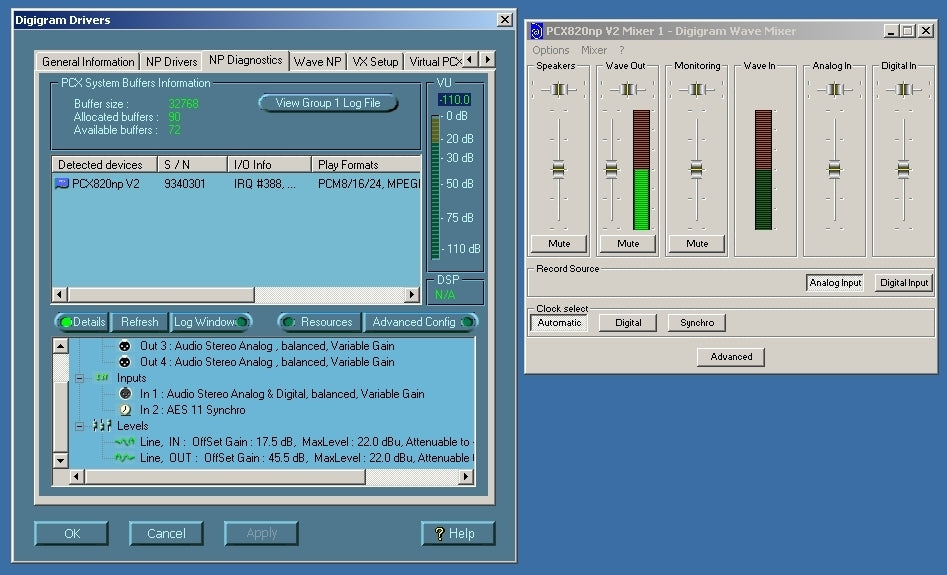Switch to the Wave NP tab
Image resolution: width=947 pixels, height=575 pixels.
[318, 62]
